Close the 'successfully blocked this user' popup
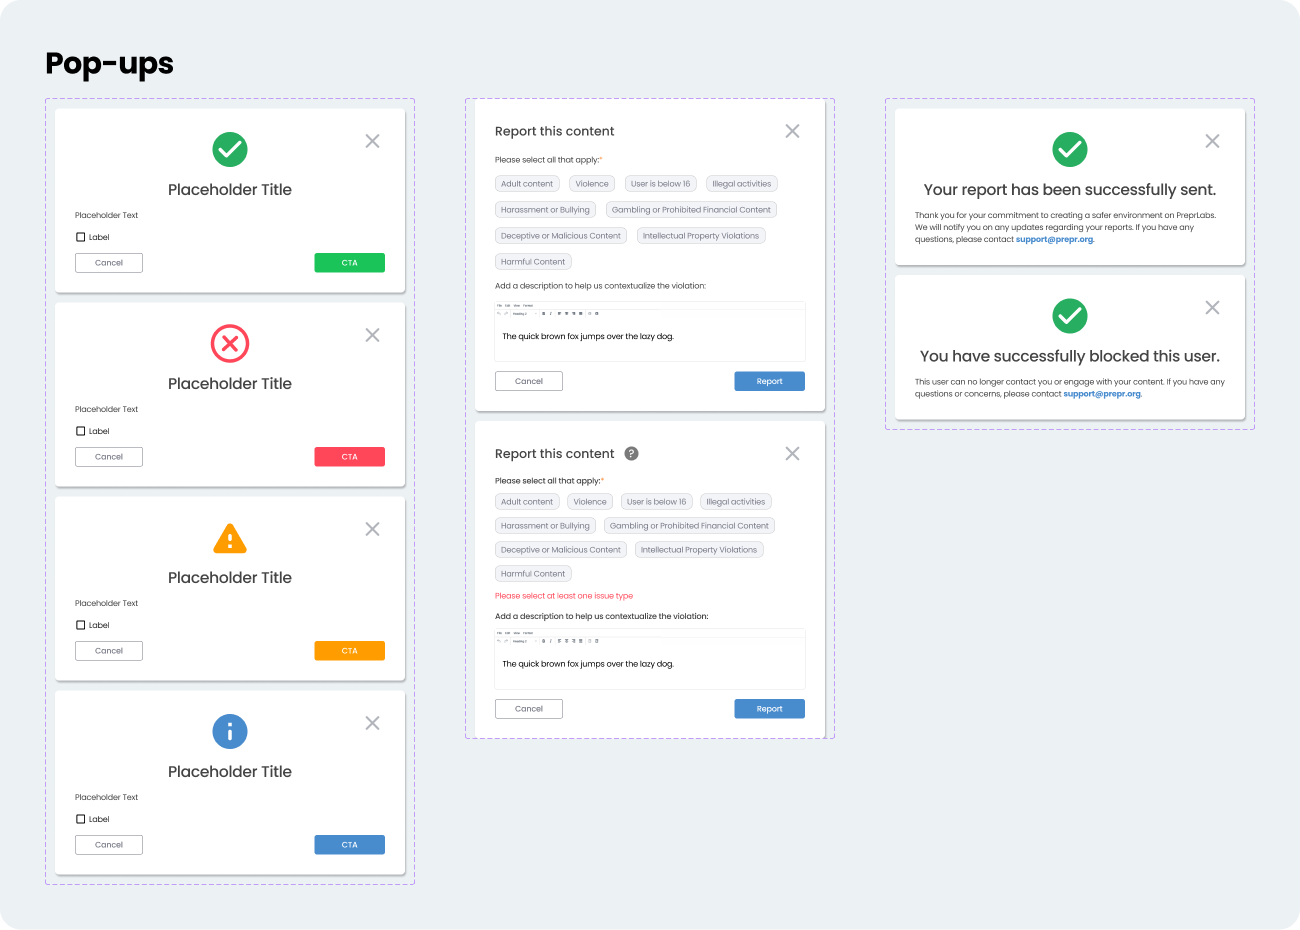 pos(1212,308)
